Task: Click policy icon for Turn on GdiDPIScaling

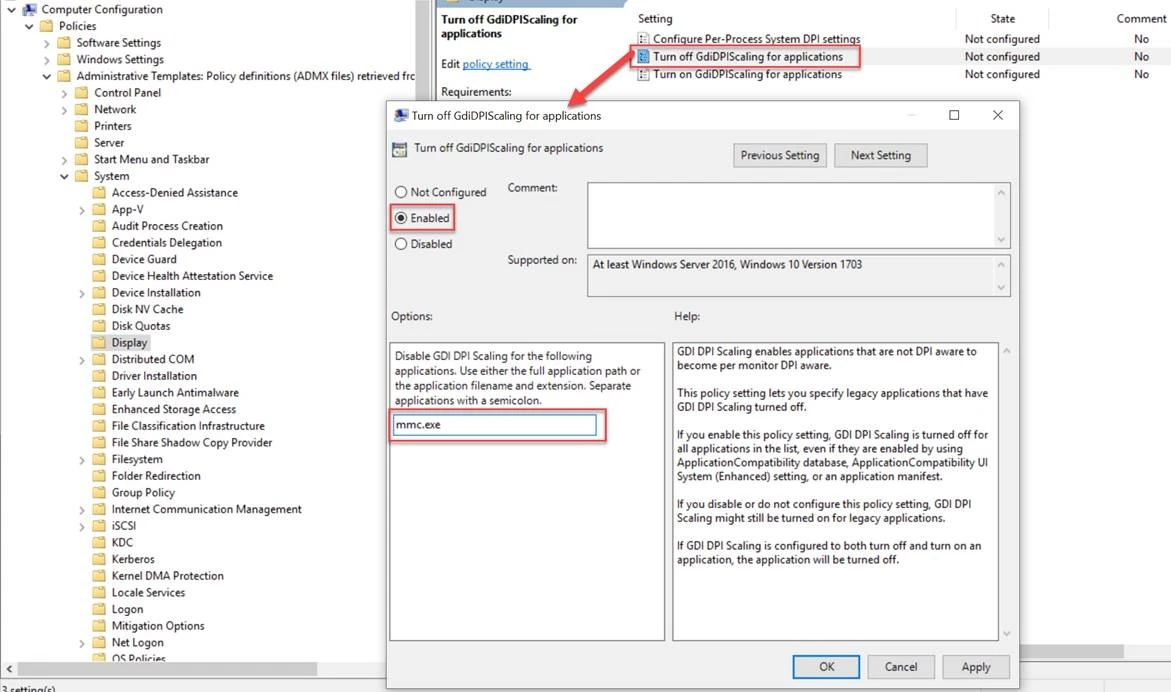Action: pyautogui.click(x=643, y=74)
